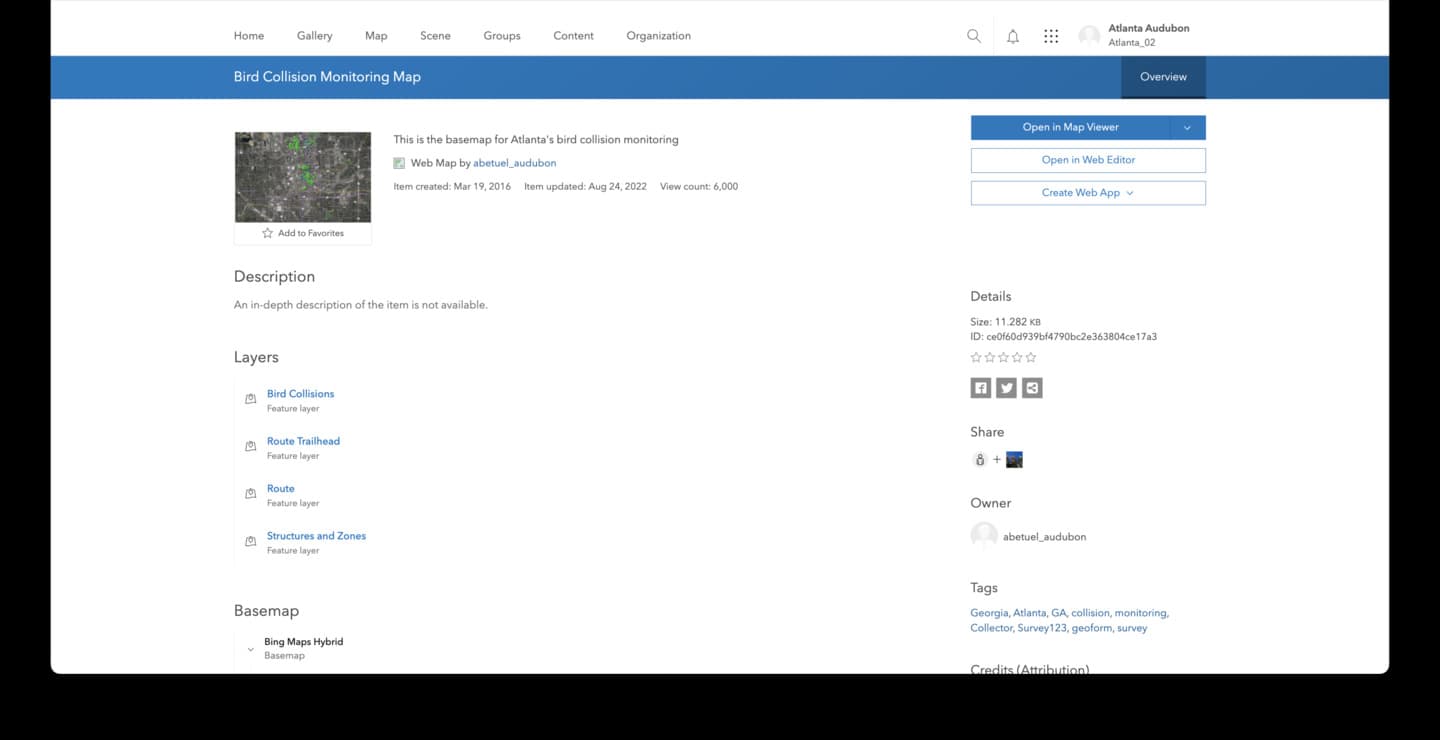
Task: Open the search magnifier icon
Action: pos(973,36)
